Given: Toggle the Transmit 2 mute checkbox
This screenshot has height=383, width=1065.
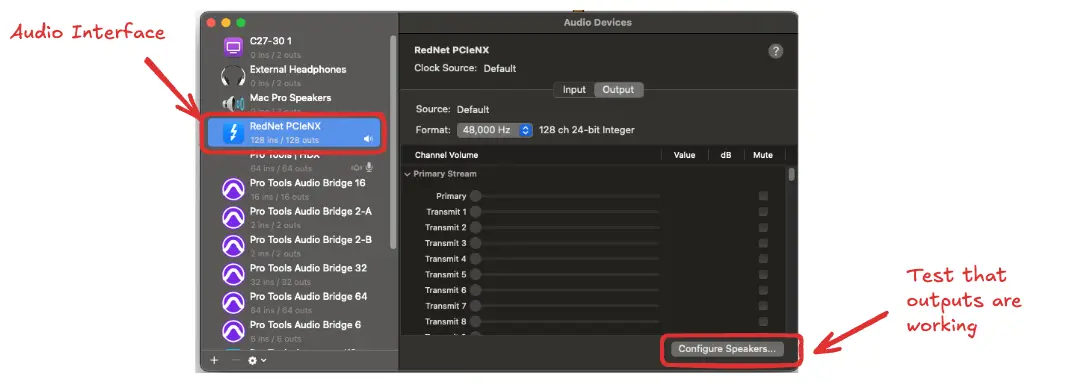Looking at the screenshot, I should coord(763,227).
